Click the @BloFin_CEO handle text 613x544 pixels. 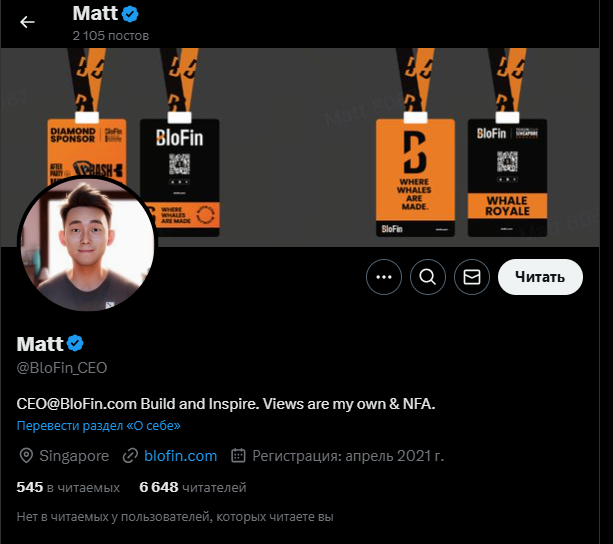62,368
